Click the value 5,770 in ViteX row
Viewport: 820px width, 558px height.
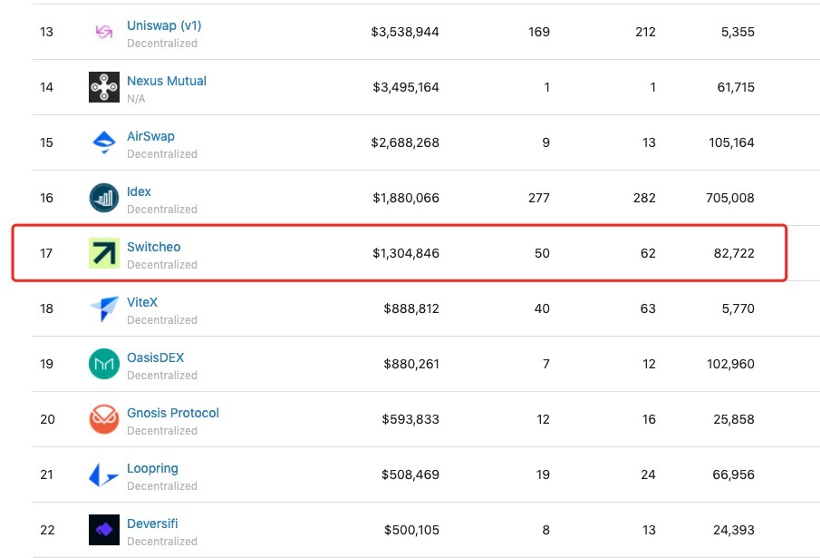click(738, 309)
